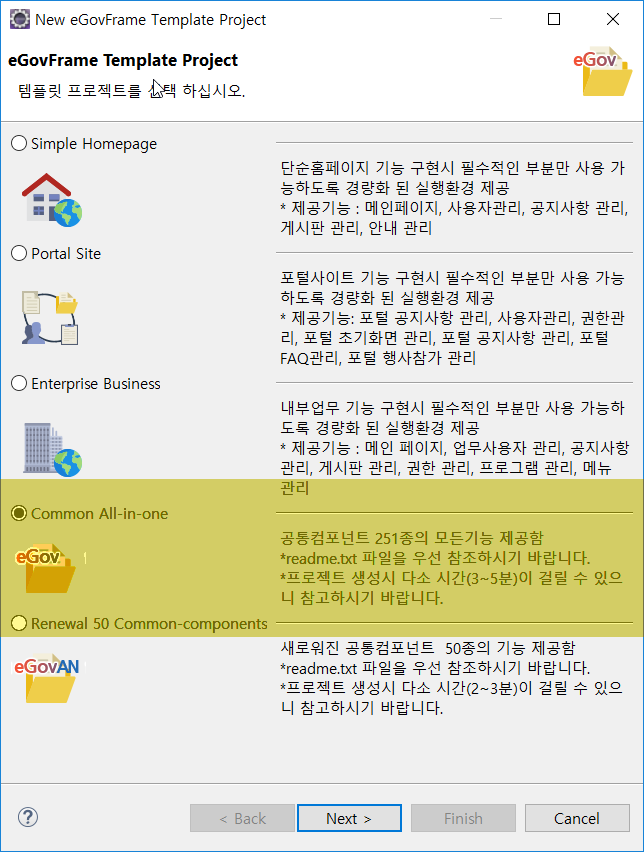Click the Eclipse icon in the title bar
The height and width of the screenshot is (852, 644).
(x=20, y=19)
